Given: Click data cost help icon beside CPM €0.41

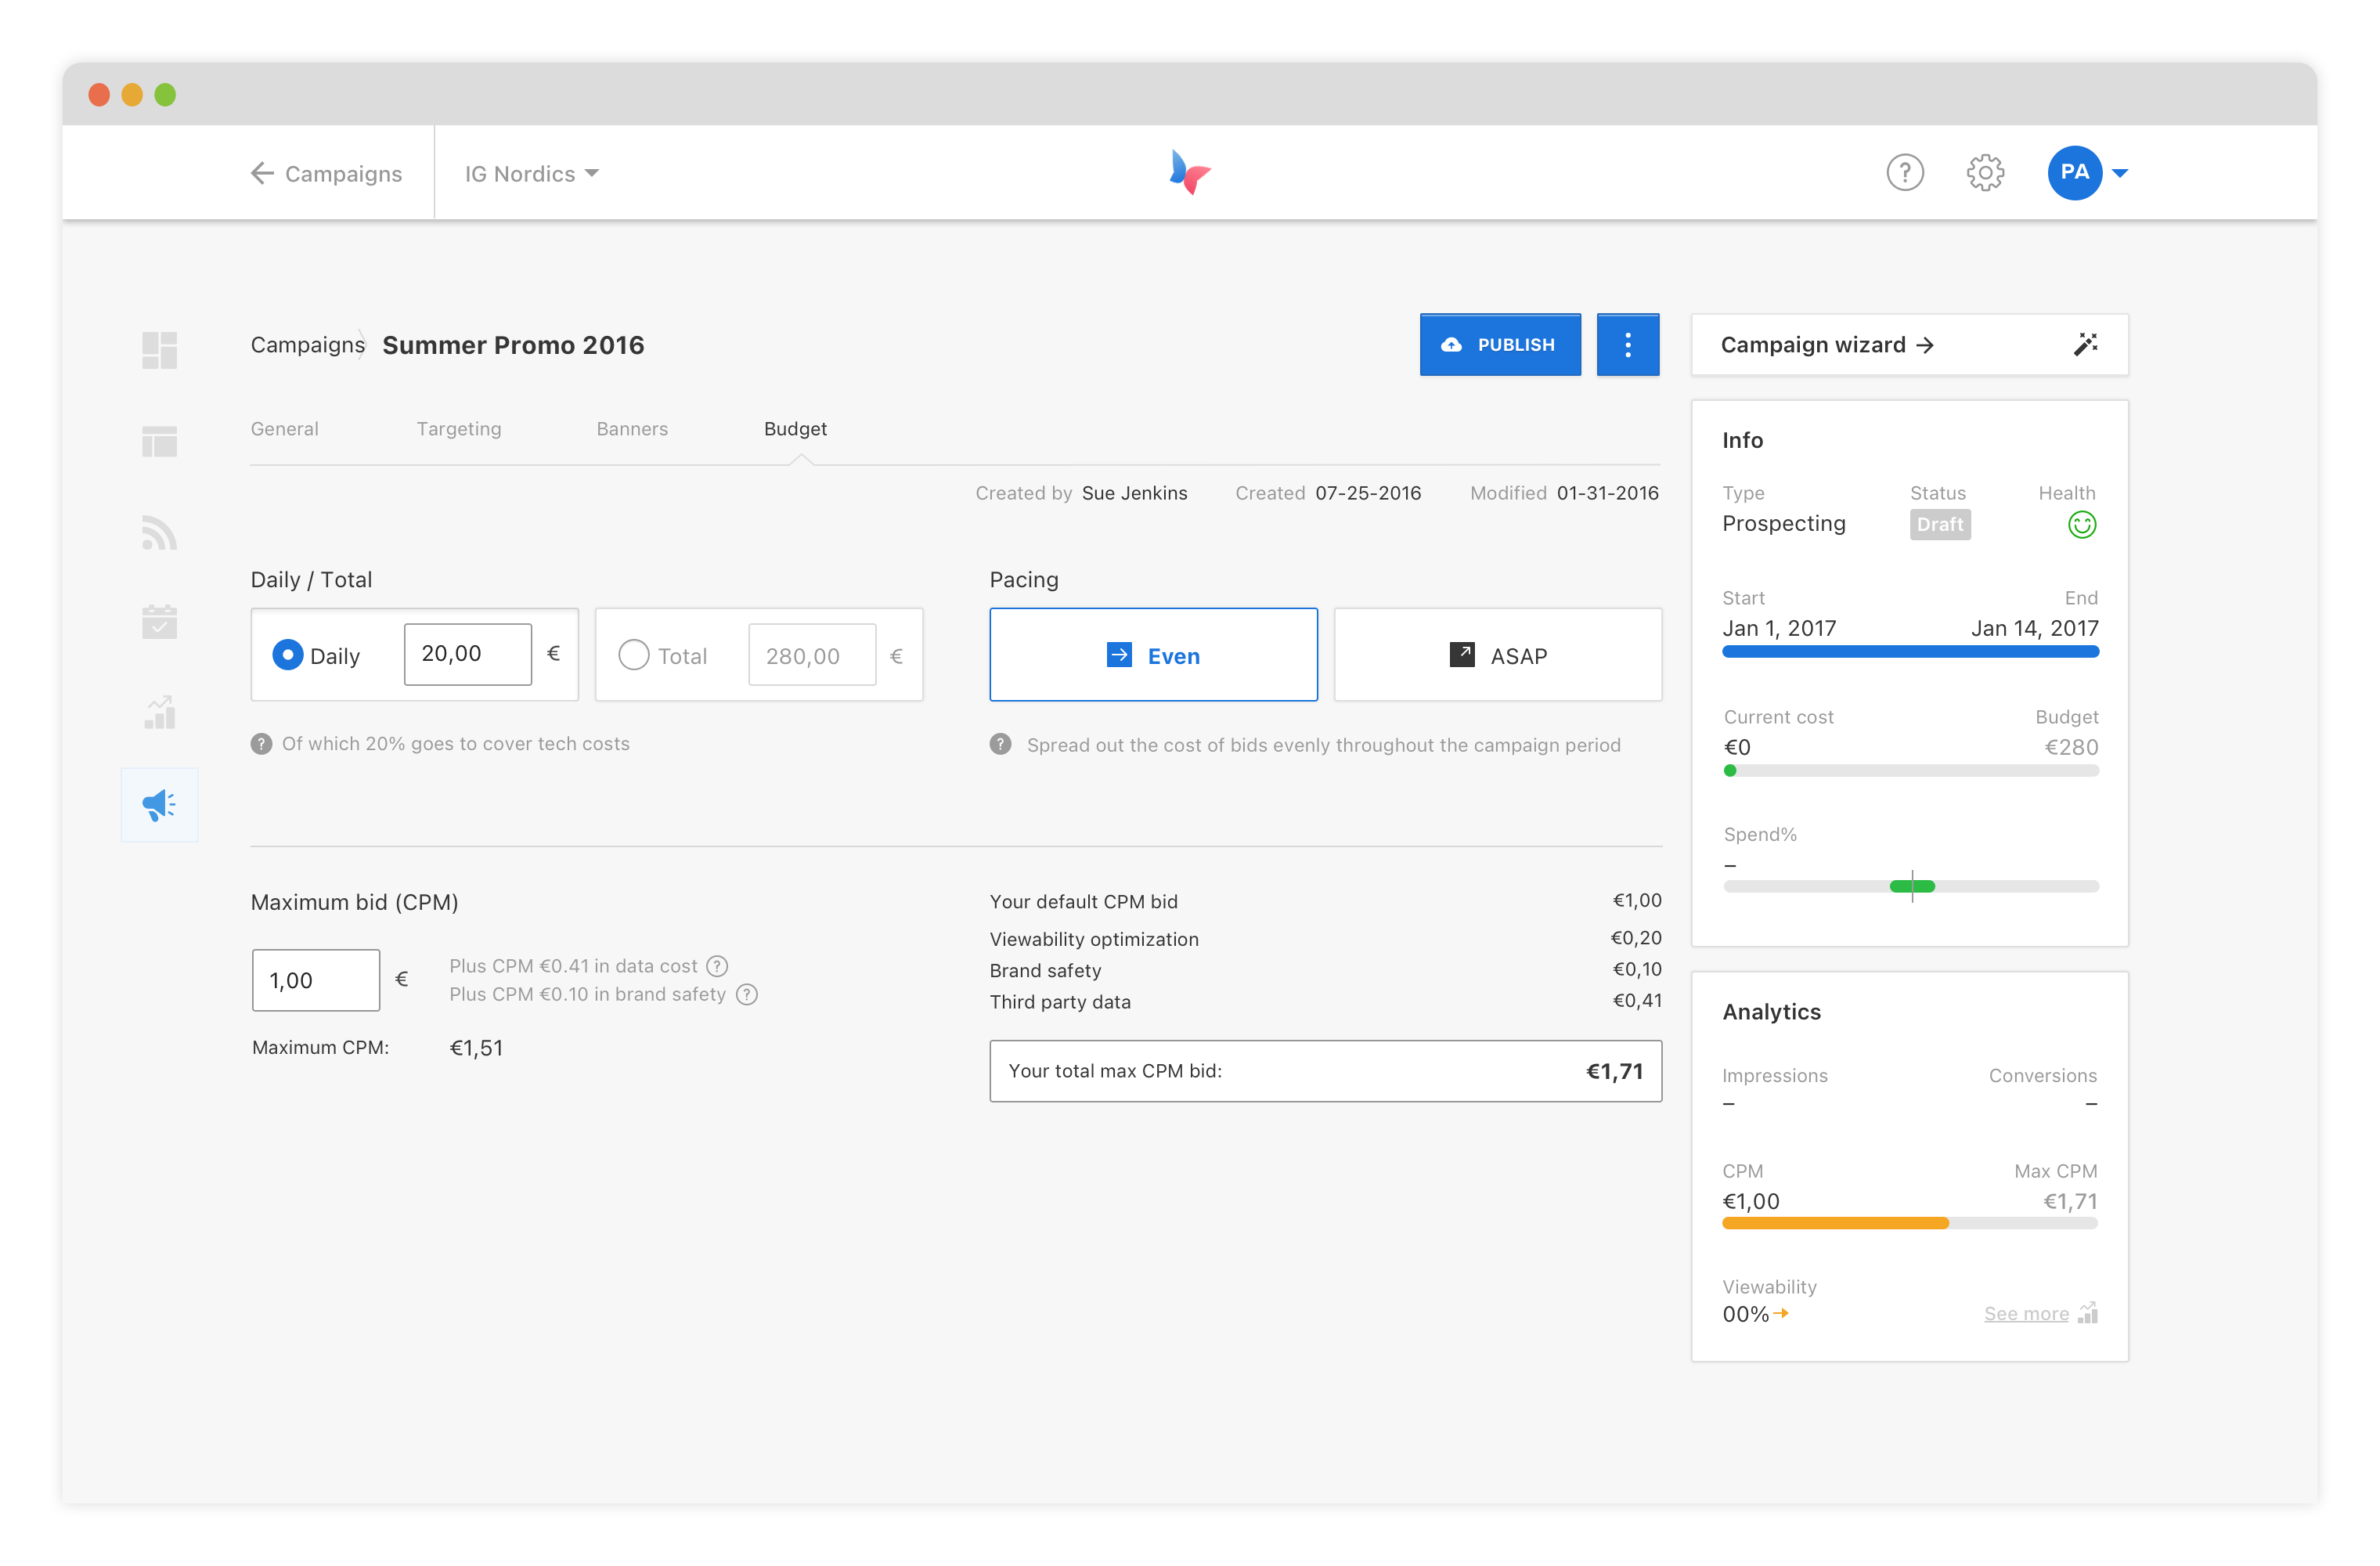Looking at the screenshot, I should 717,966.
